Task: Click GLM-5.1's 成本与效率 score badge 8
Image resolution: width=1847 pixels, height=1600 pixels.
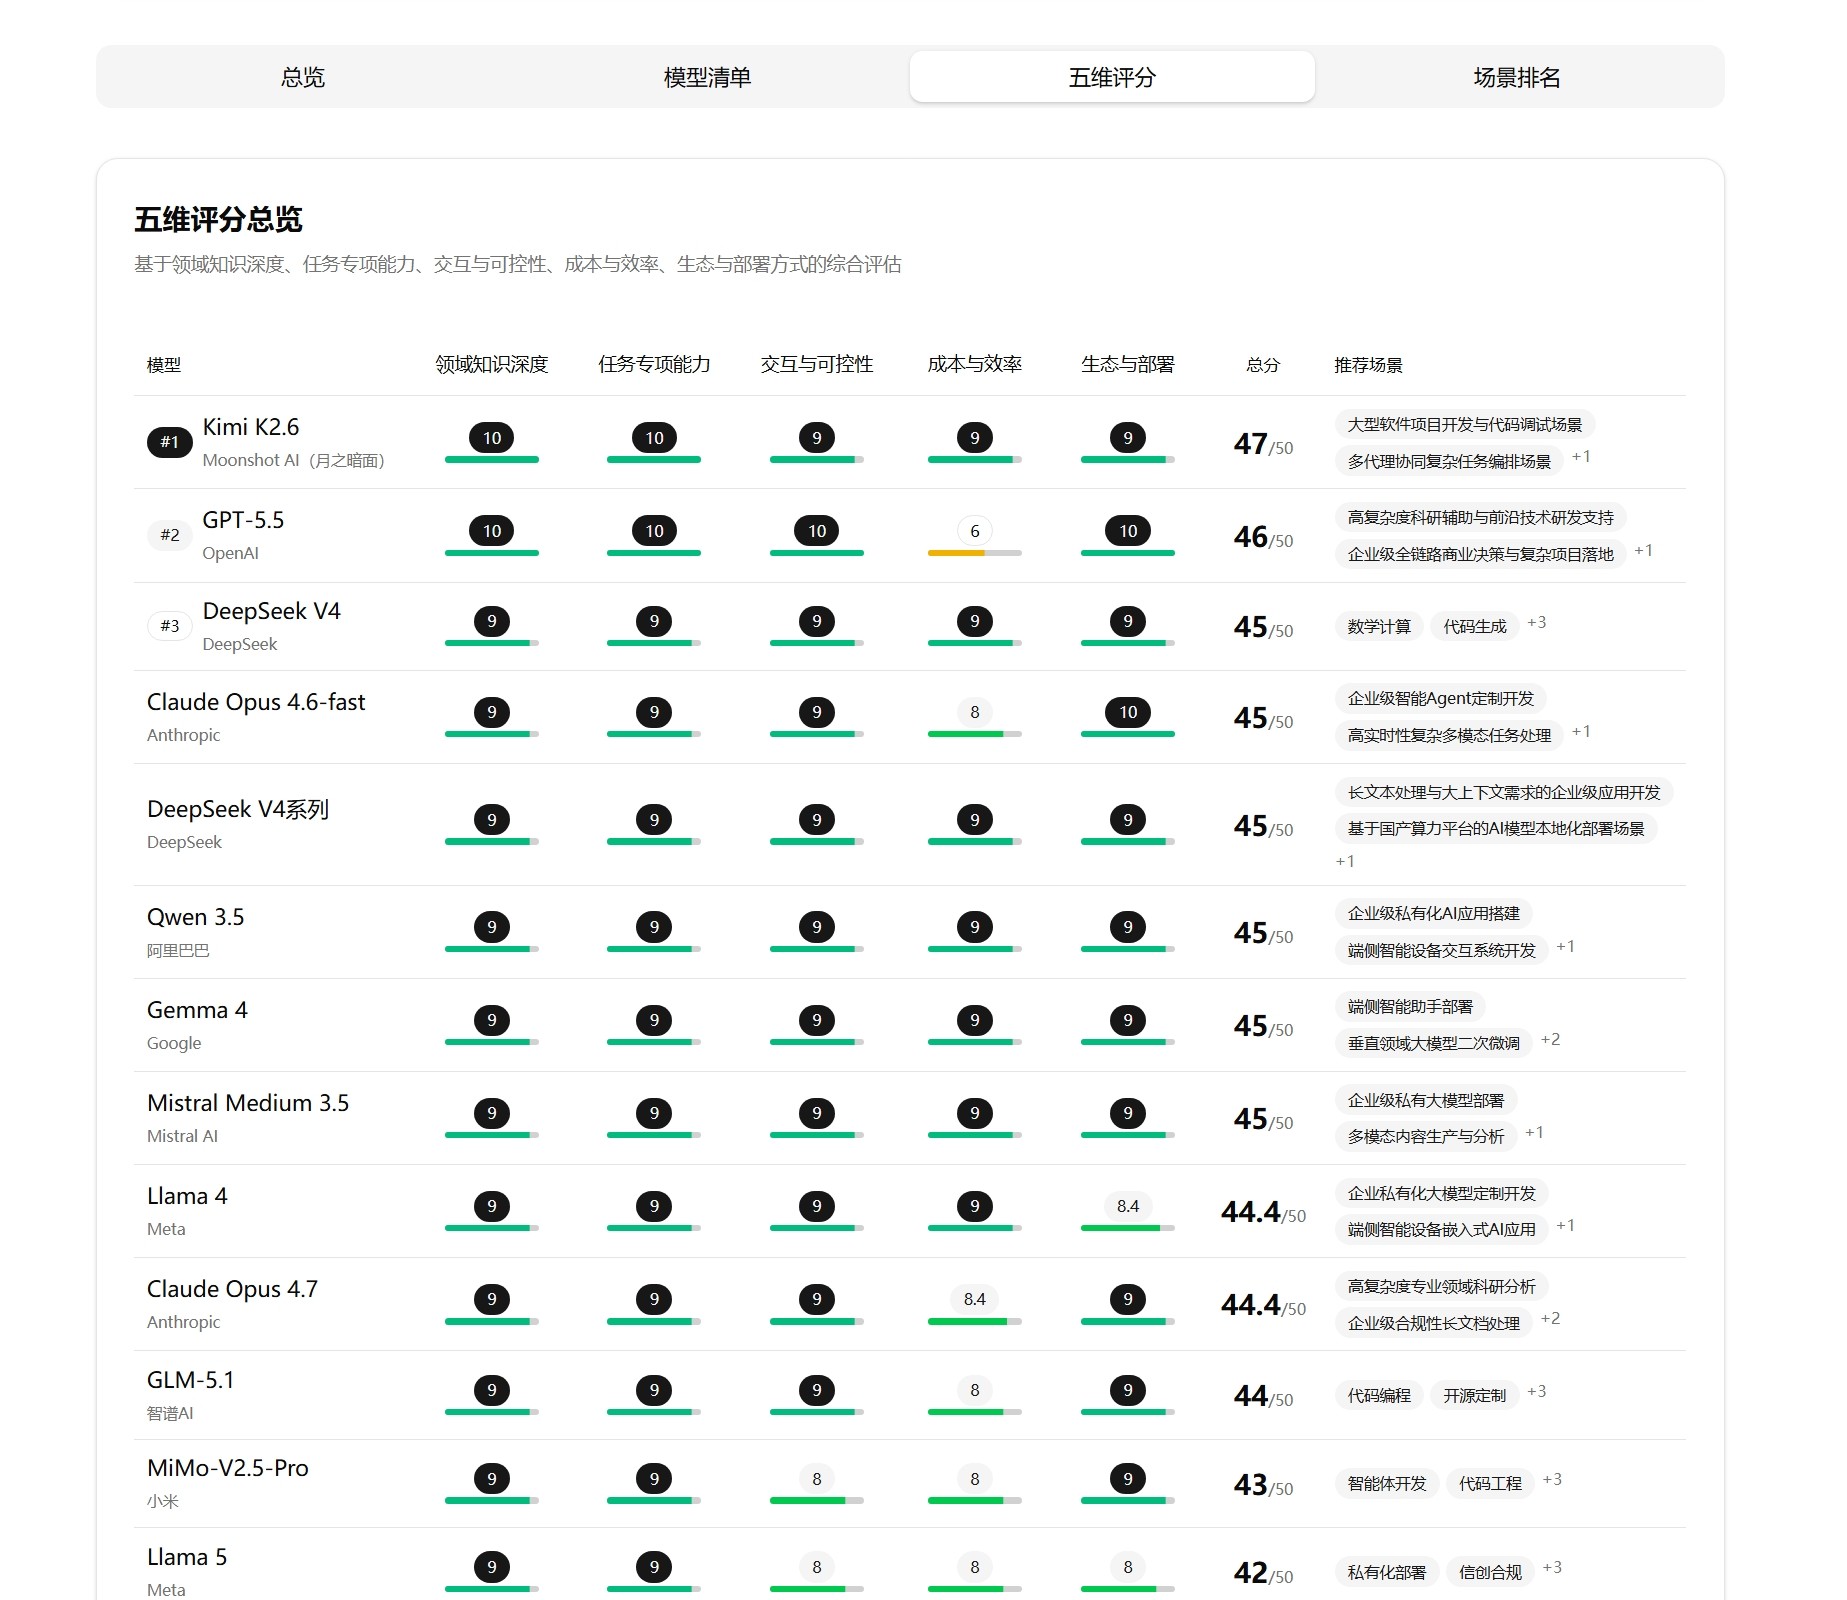Action: tap(975, 1390)
